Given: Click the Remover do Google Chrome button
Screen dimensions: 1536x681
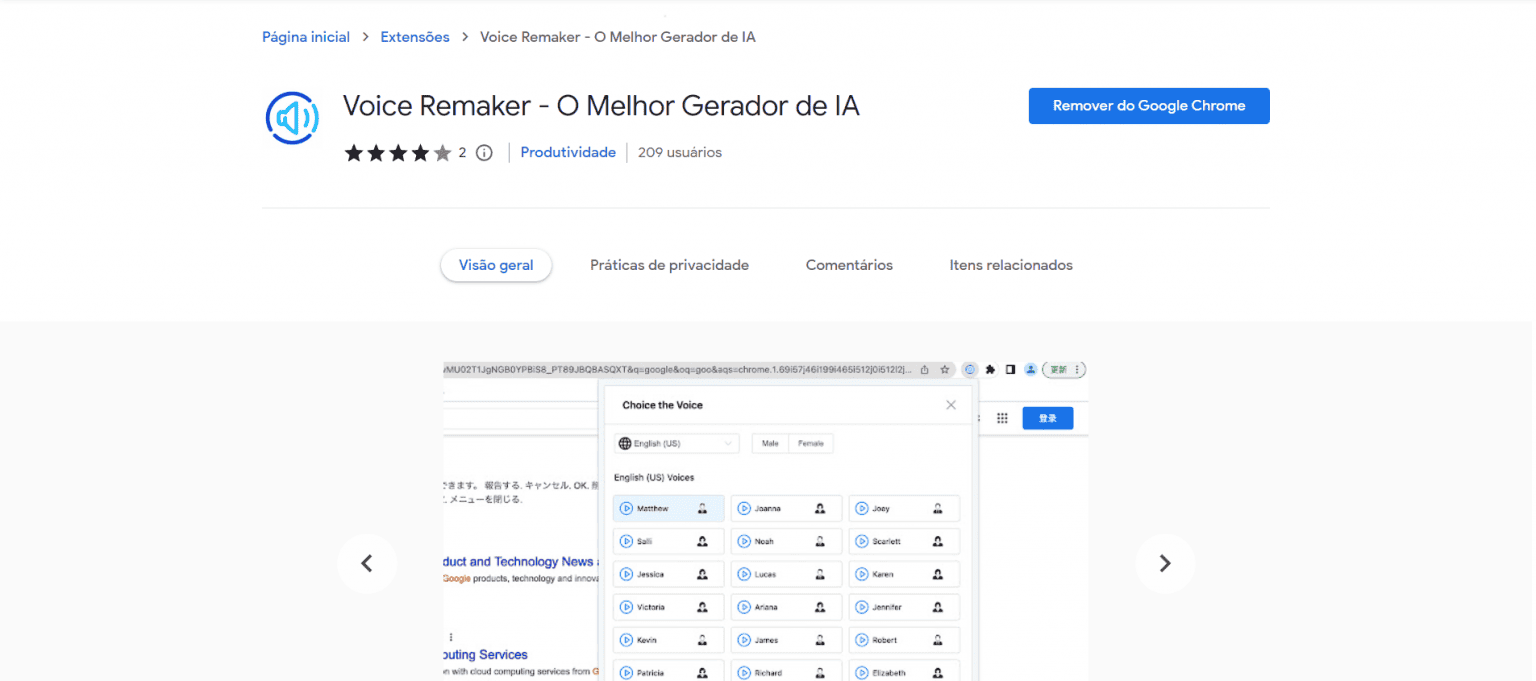Looking at the screenshot, I should 1148,105.
